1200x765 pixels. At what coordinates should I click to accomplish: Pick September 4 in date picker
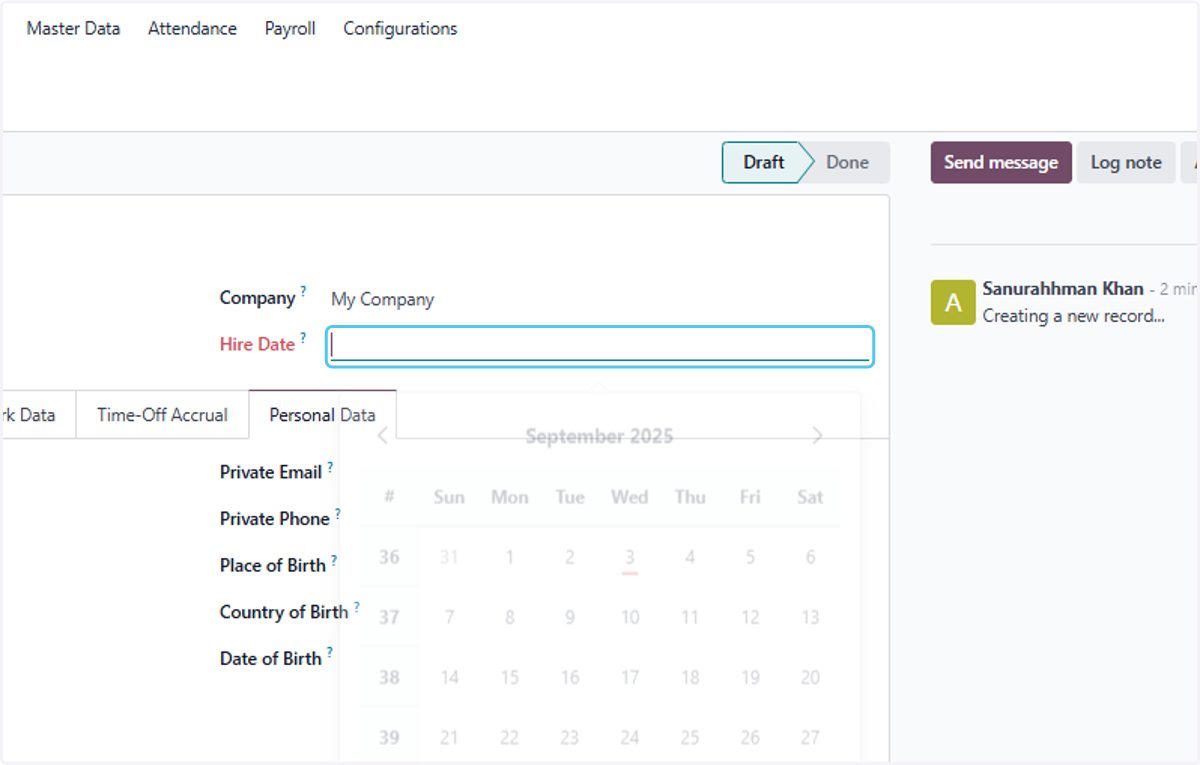point(690,557)
